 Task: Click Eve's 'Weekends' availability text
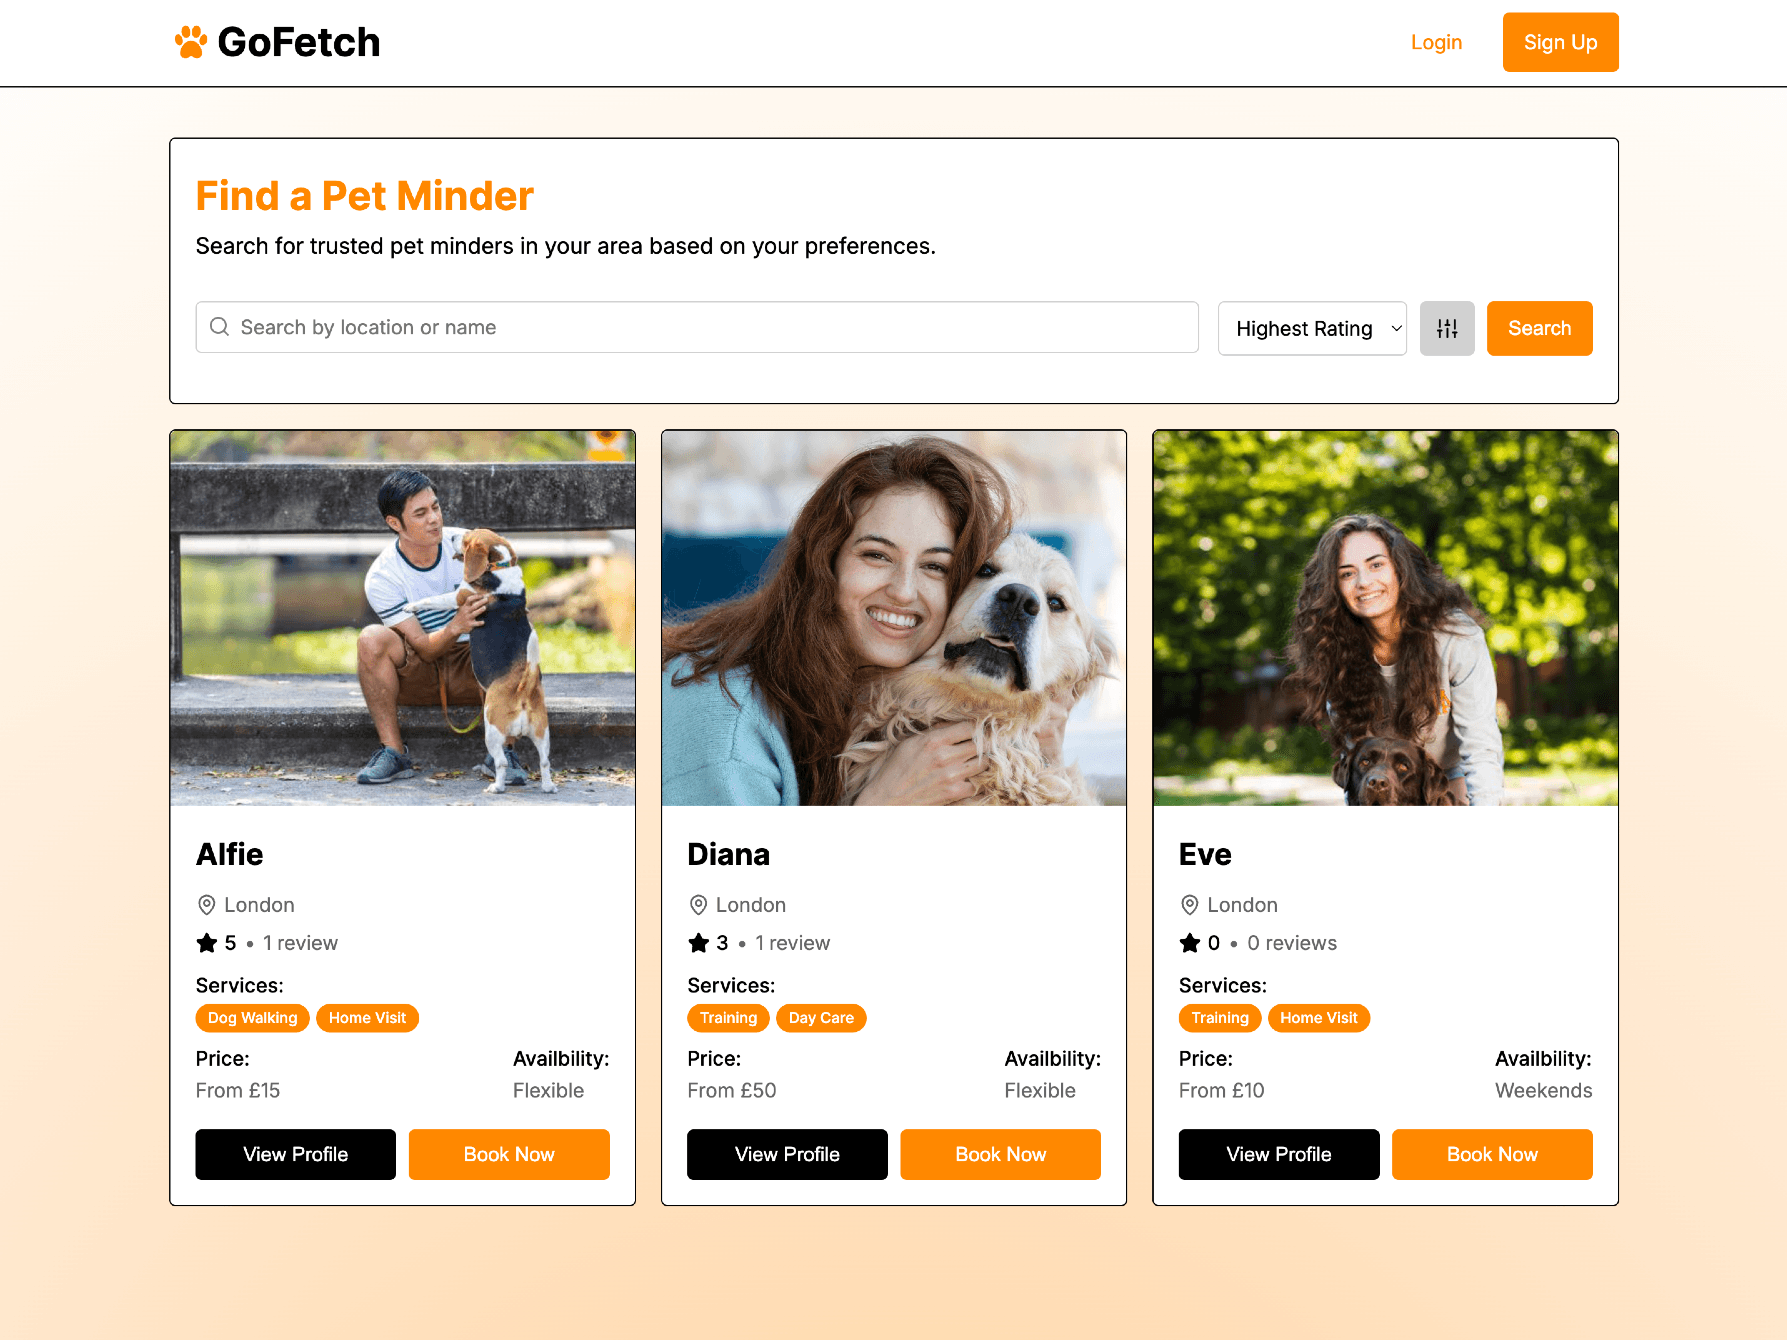coord(1544,1090)
